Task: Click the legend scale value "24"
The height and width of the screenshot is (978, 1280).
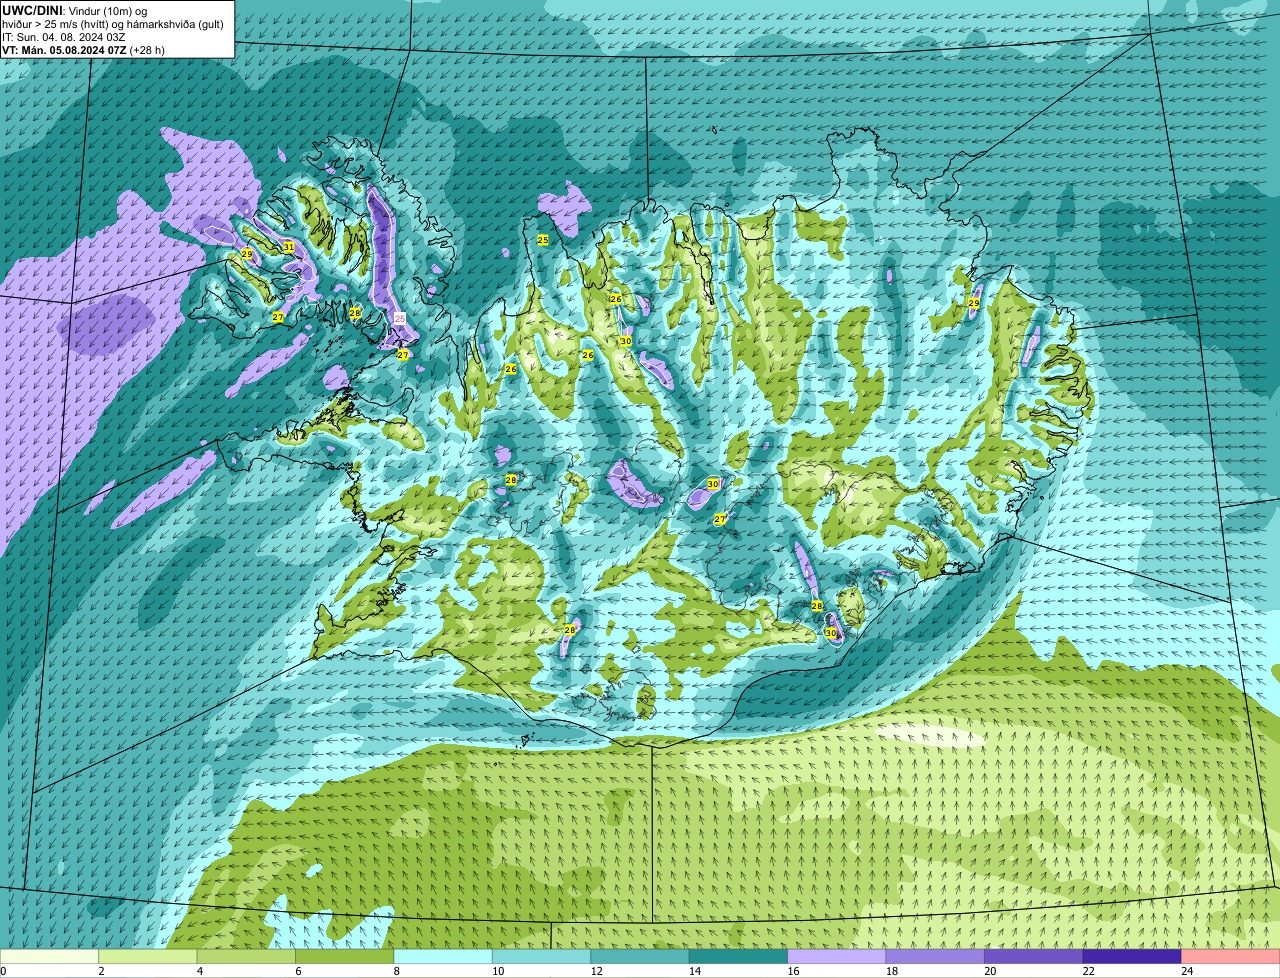Action: [x=1186, y=971]
